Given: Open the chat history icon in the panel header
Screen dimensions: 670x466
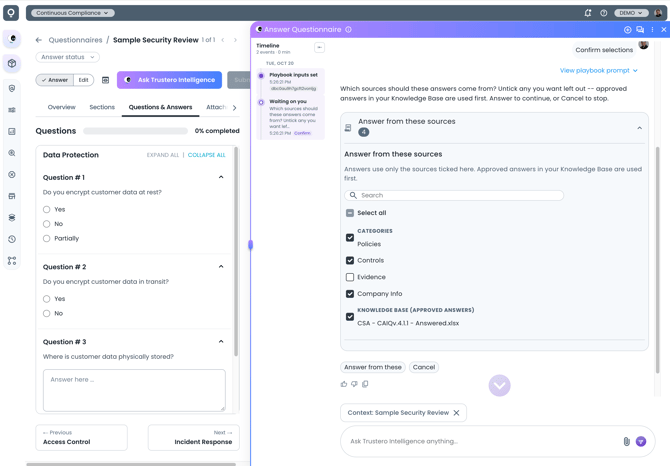Looking at the screenshot, I should click(x=640, y=29).
